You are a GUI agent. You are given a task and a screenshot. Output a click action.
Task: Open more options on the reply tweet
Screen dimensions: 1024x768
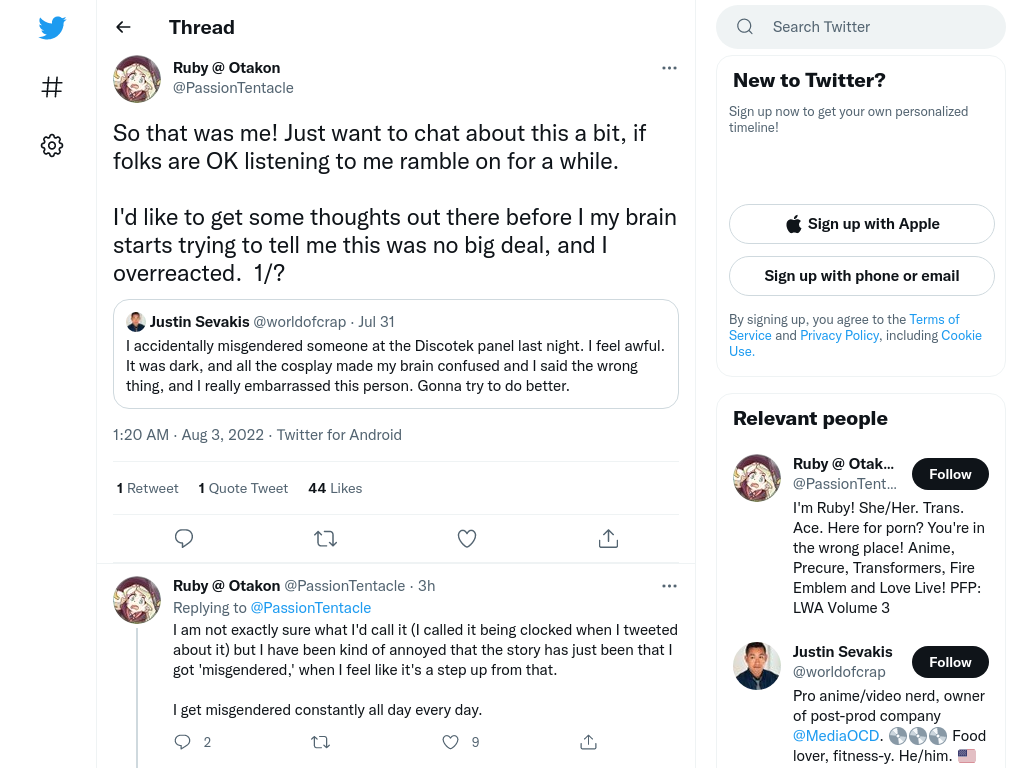coord(669,586)
